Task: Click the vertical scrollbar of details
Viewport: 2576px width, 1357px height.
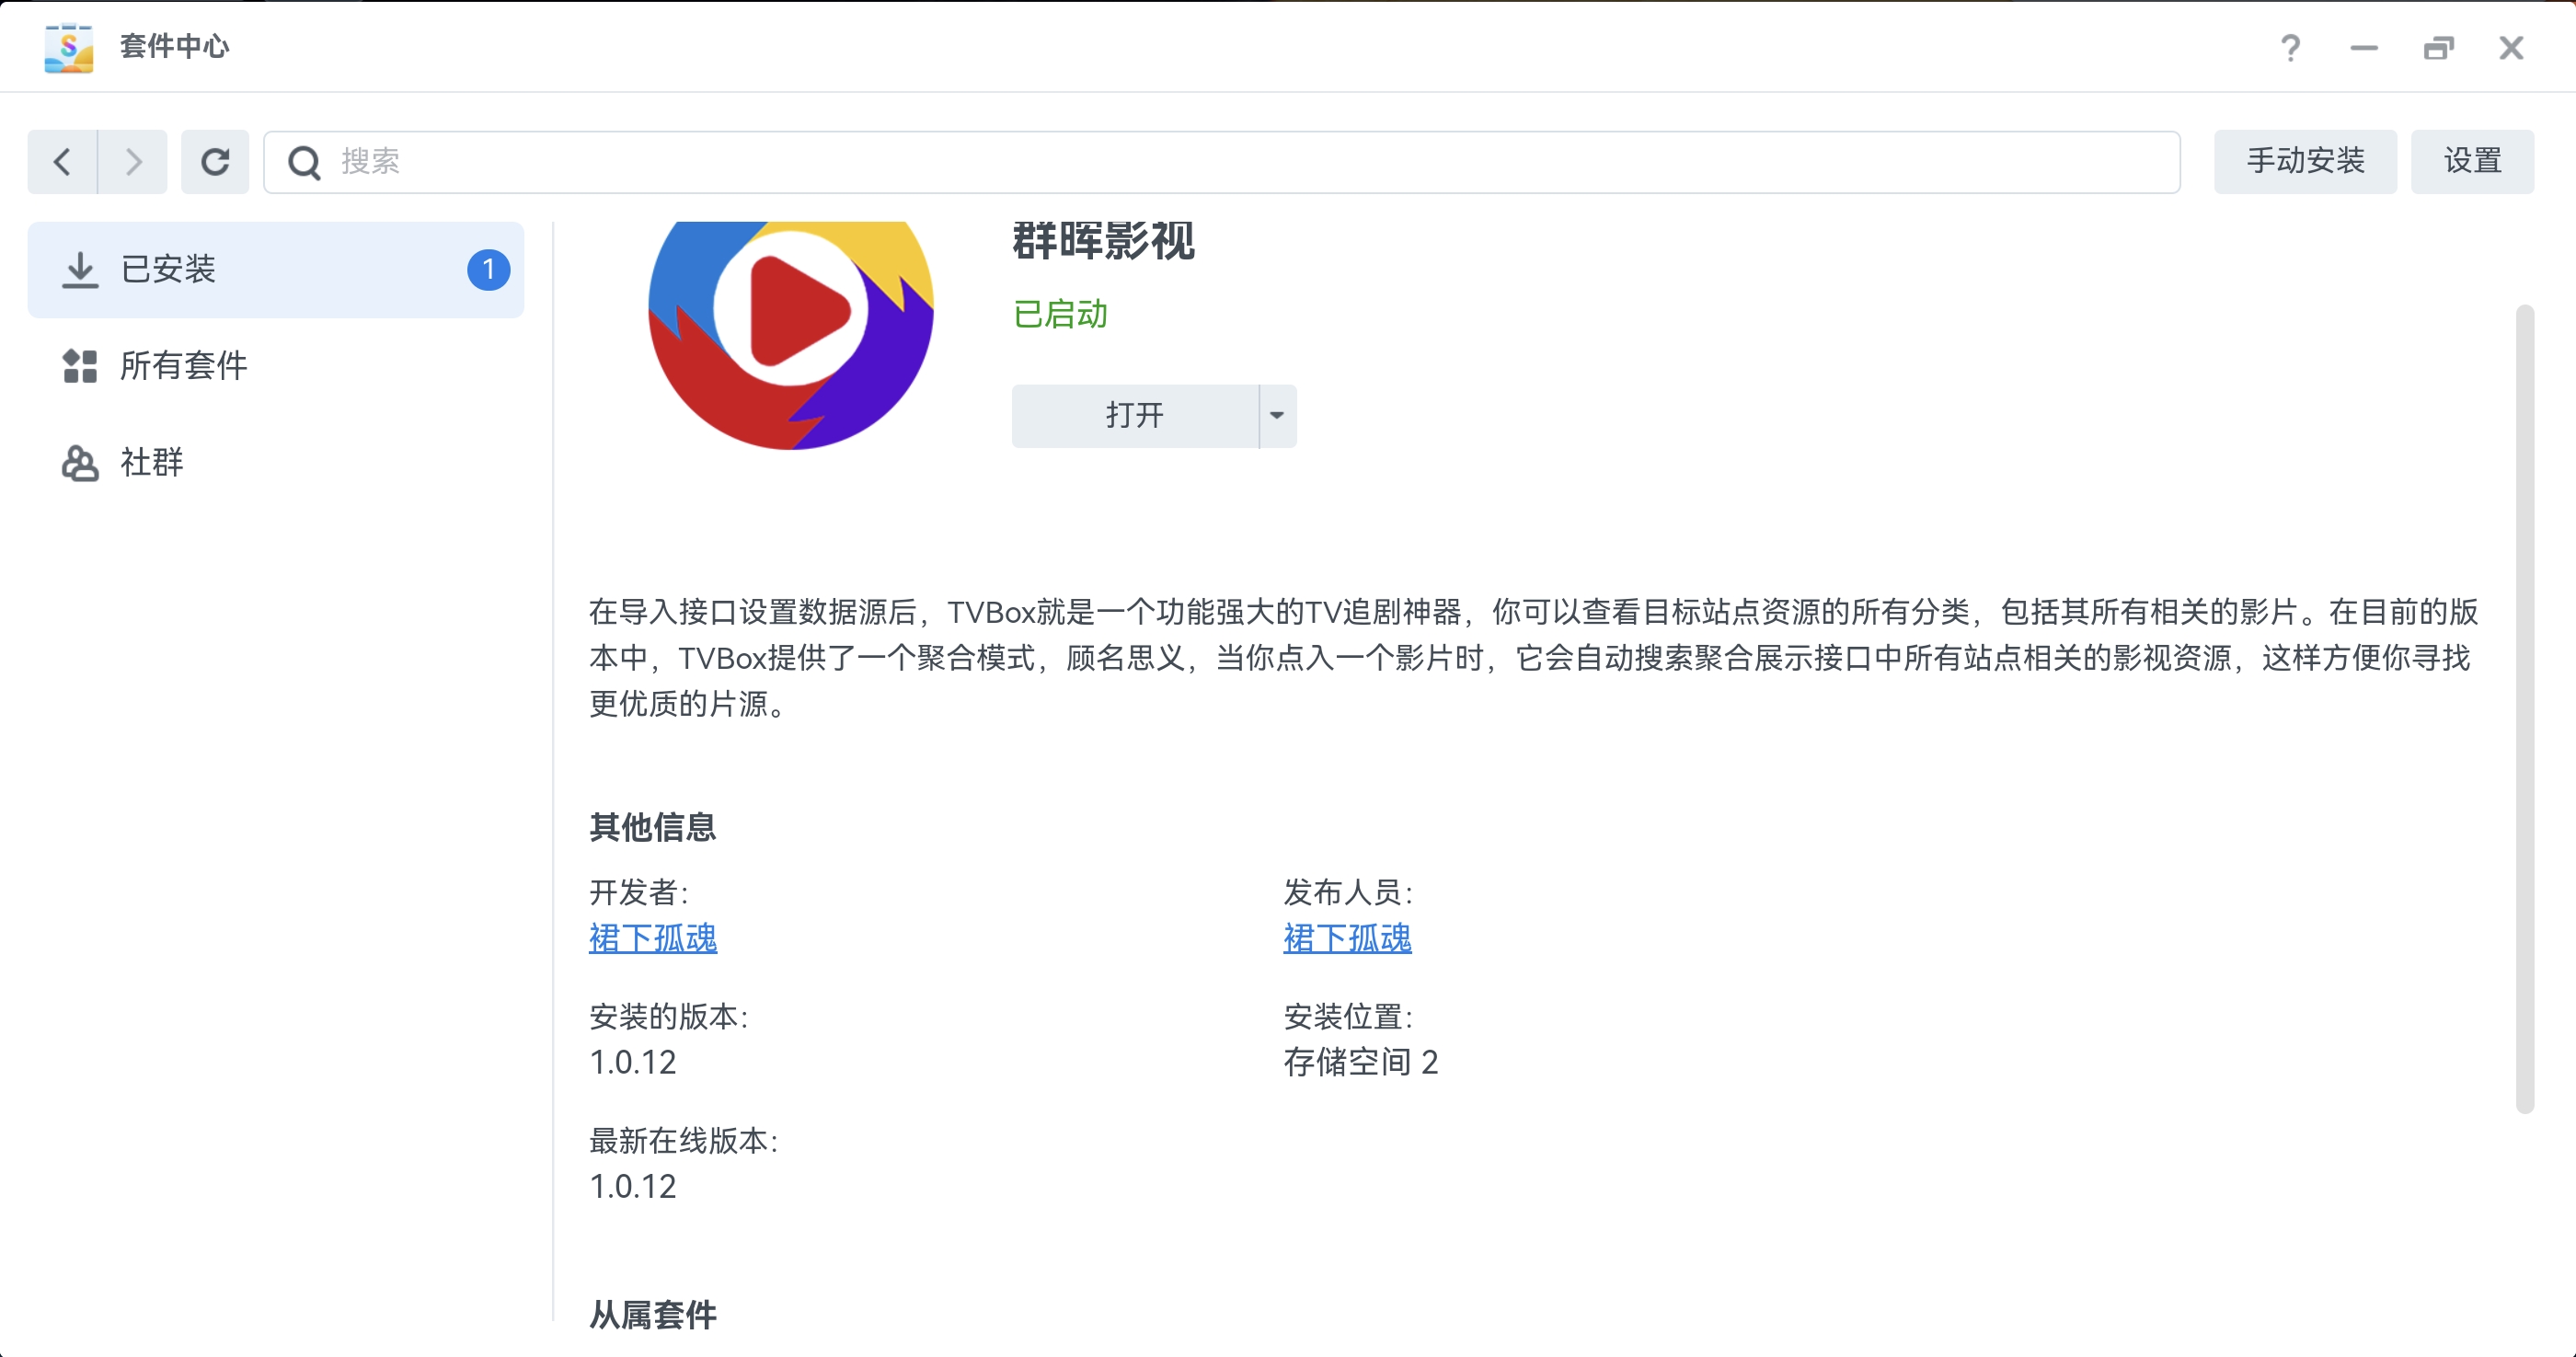Action: pos(2525,708)
